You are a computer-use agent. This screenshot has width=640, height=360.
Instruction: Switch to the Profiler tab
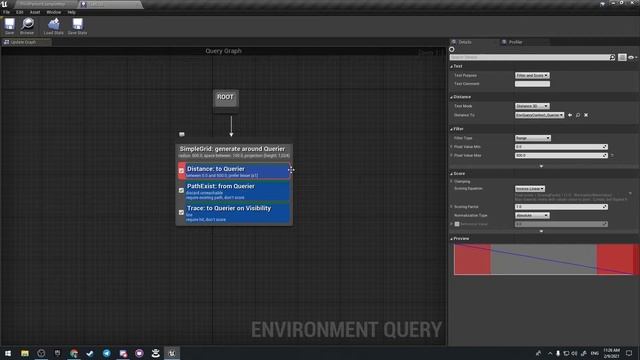515,42
